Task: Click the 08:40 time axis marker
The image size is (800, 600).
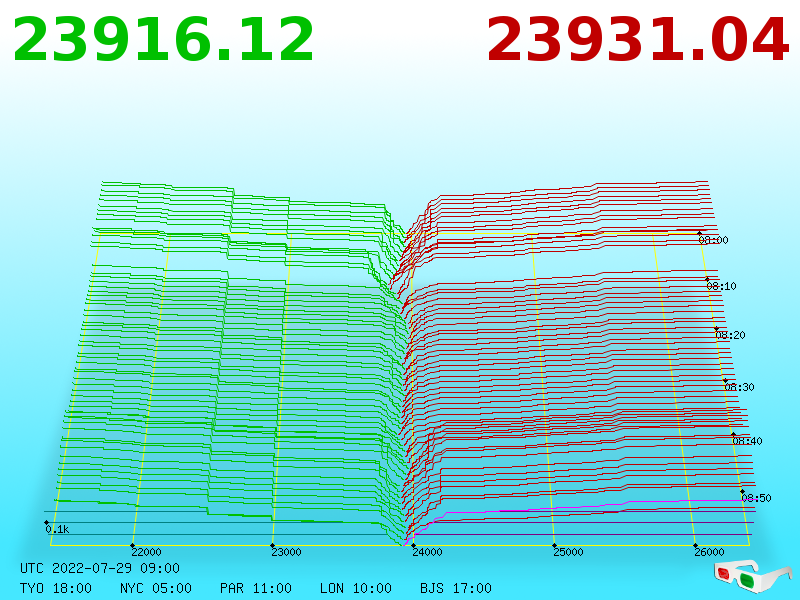Action: click(x=747, y=441)
